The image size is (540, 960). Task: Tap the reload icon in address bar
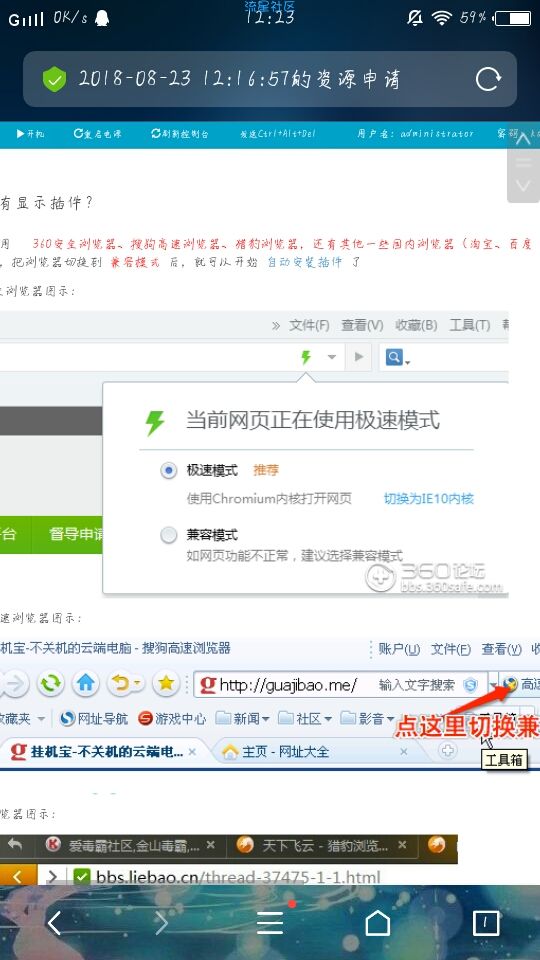tap(489, 79)
